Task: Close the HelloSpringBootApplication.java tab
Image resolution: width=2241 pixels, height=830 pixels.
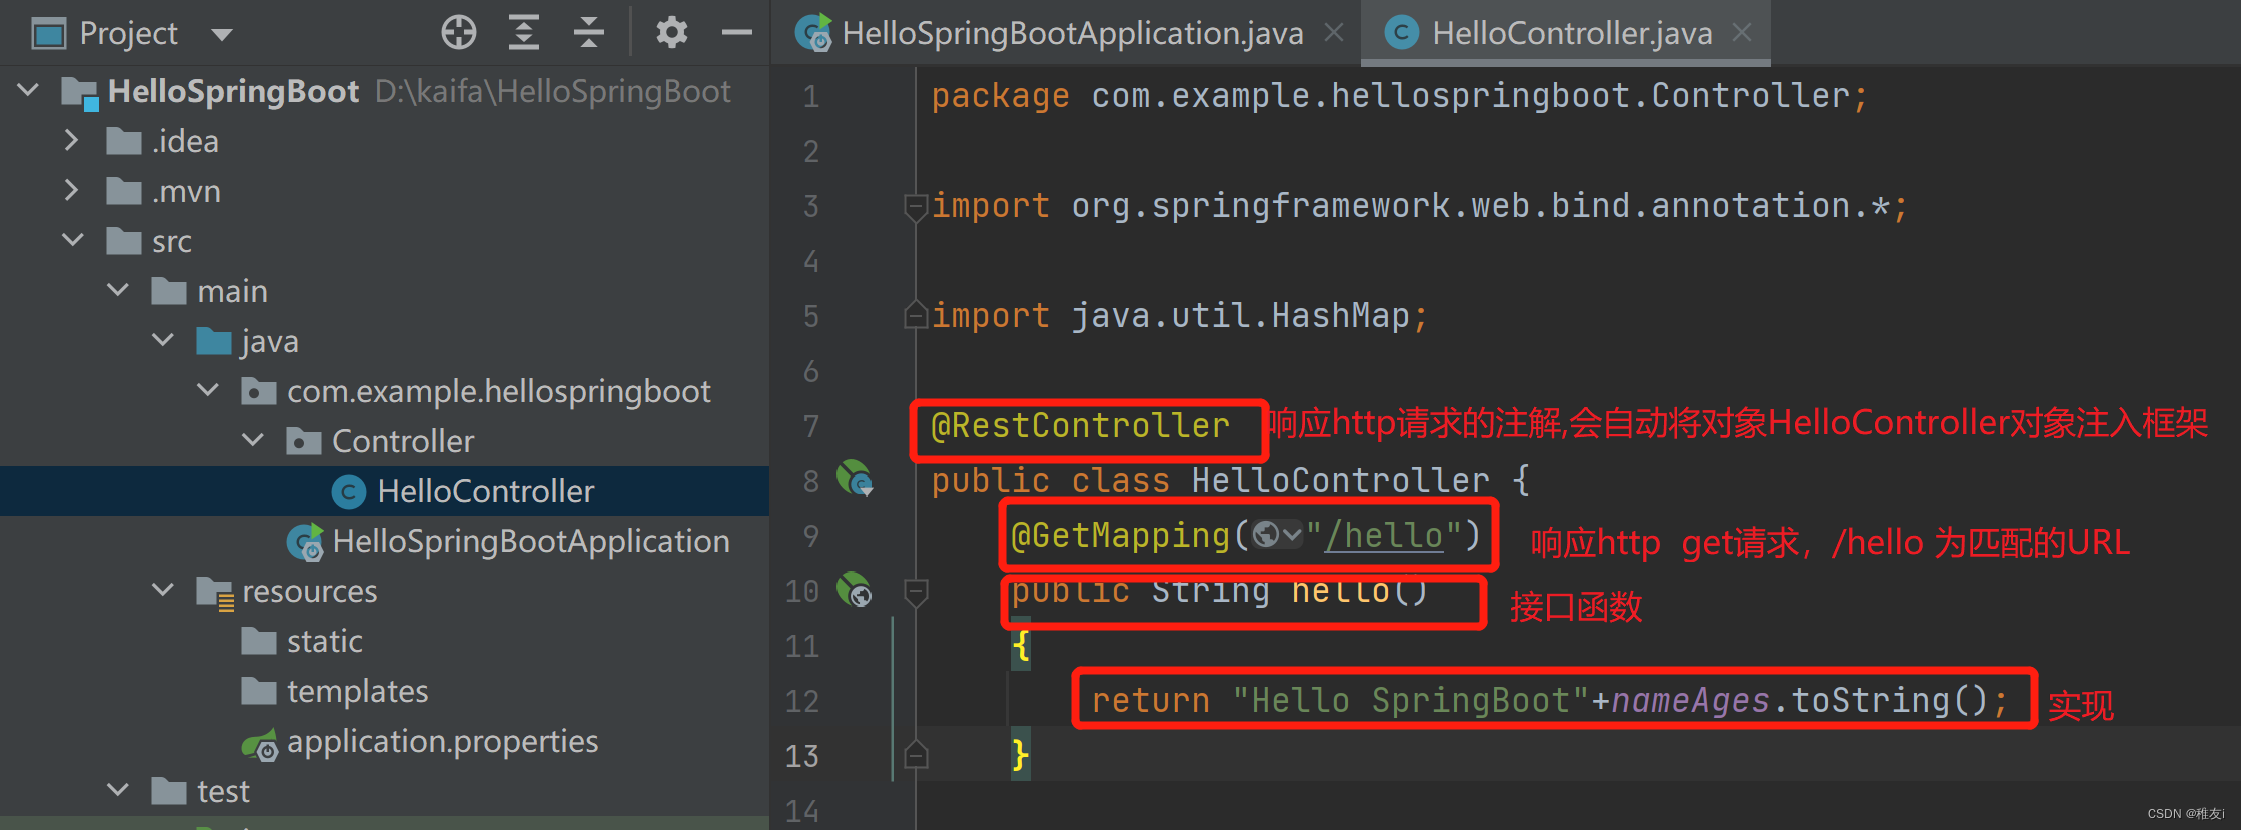Action: (1334, 33)
